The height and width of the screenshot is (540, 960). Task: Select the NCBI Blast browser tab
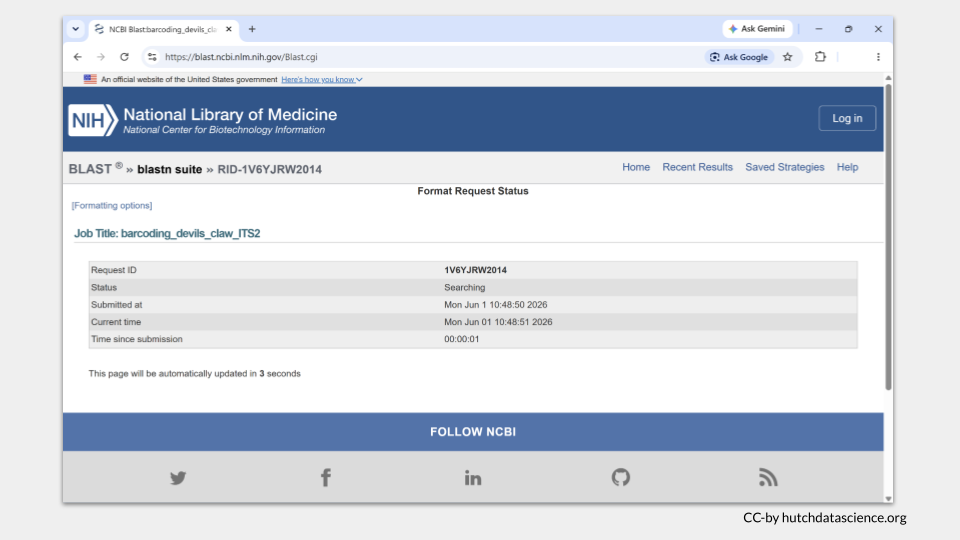tap(163, 29)
